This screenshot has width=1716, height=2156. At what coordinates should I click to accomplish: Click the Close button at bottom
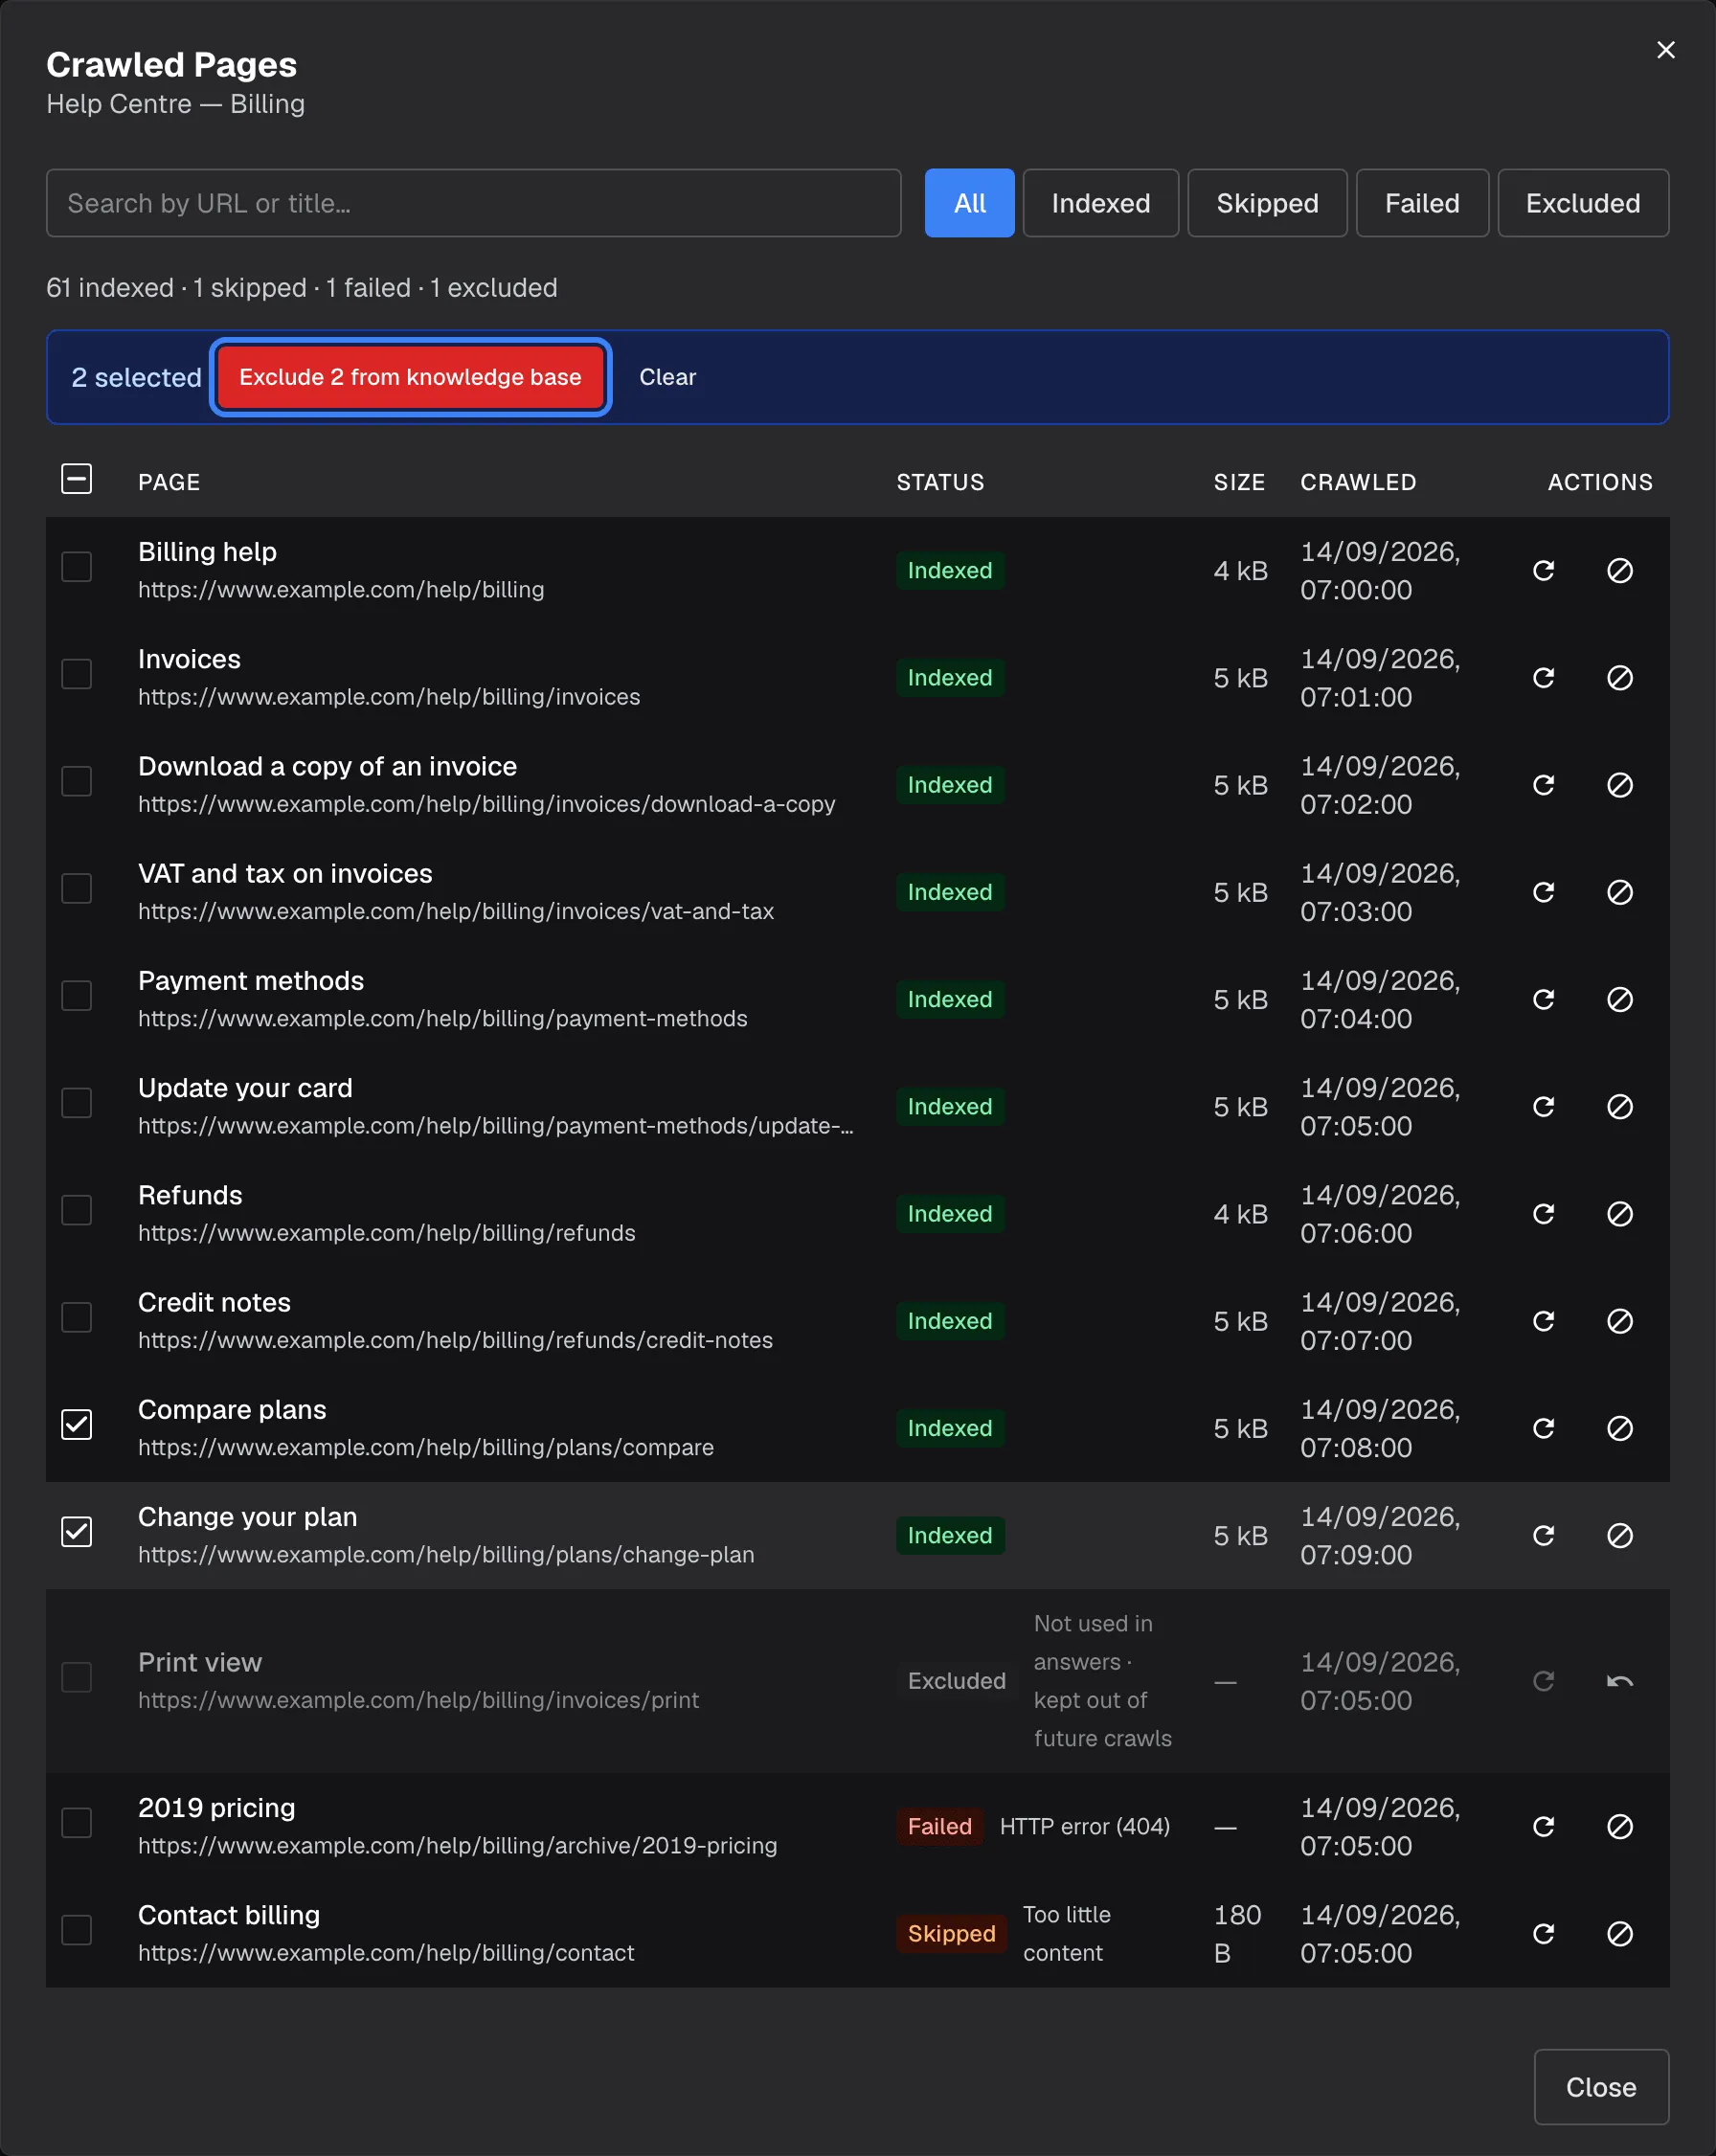click(x=1600, y=2087)
